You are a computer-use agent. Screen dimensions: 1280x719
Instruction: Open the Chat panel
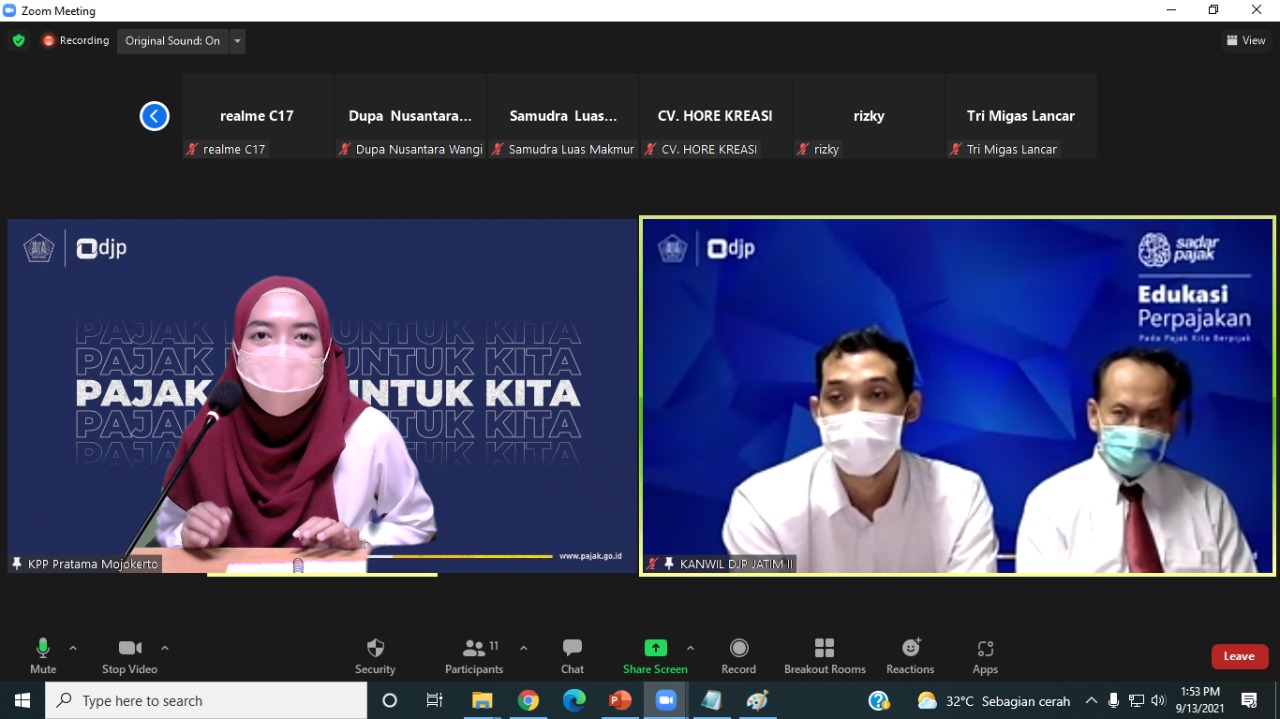pos(572,648)
